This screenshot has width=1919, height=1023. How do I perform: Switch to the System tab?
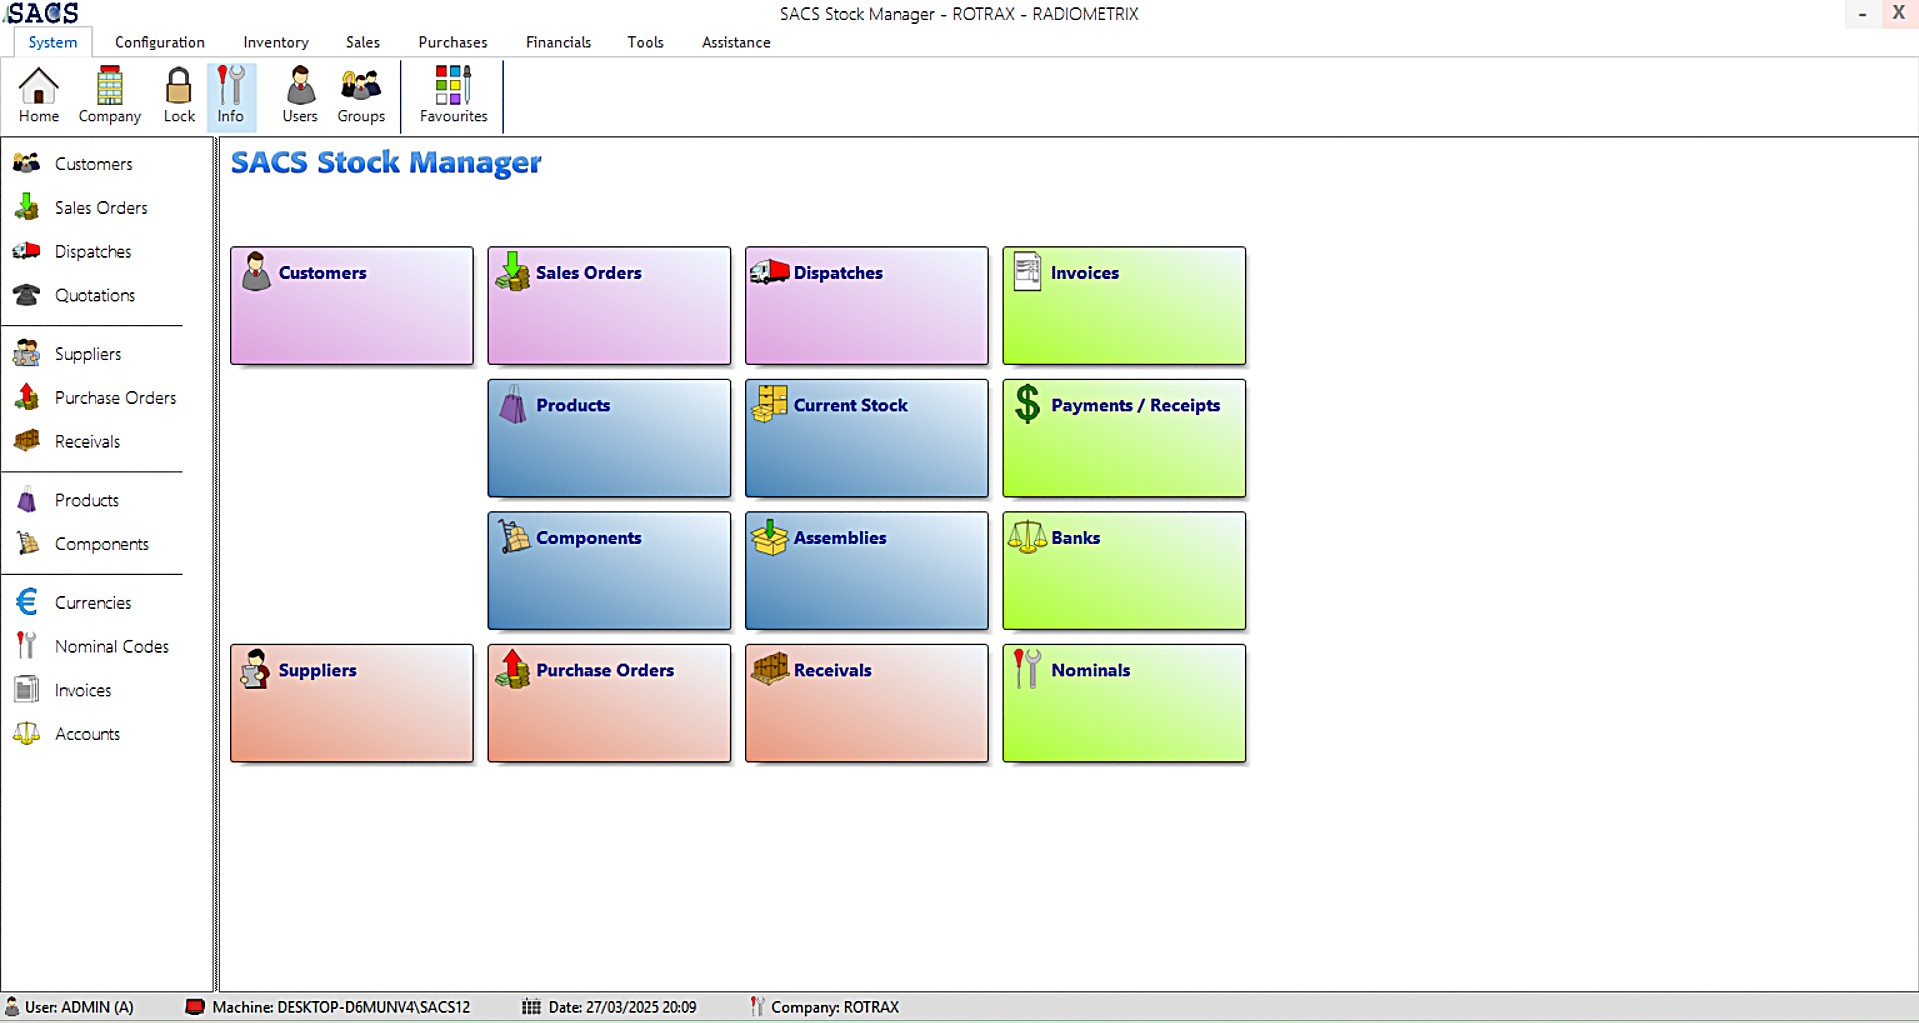[53, 42]
